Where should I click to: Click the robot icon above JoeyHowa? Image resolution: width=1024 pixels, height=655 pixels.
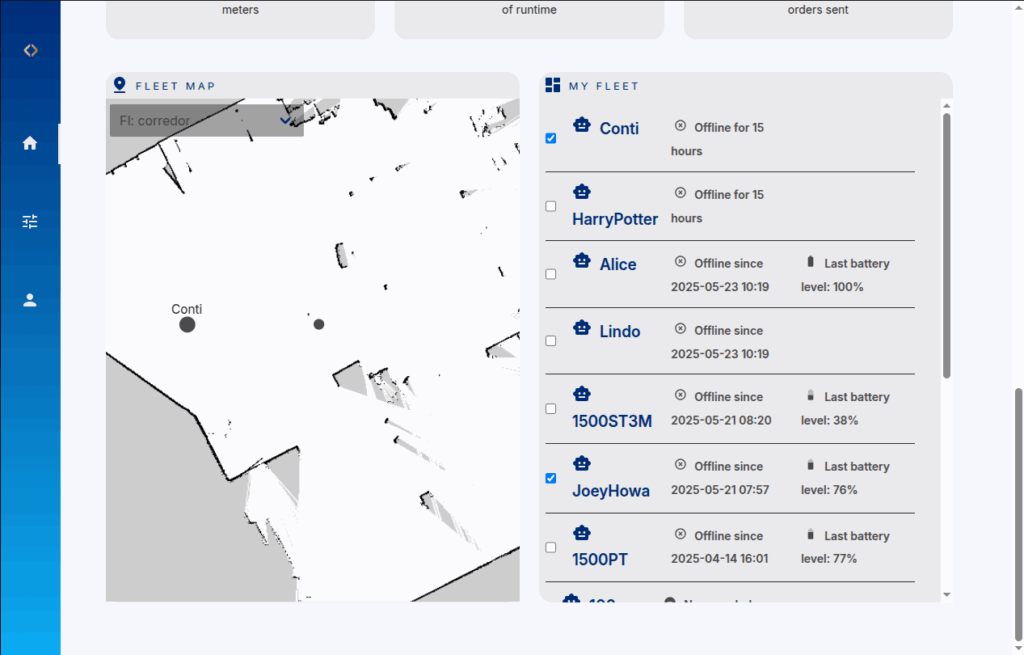[x=582, y=464]
